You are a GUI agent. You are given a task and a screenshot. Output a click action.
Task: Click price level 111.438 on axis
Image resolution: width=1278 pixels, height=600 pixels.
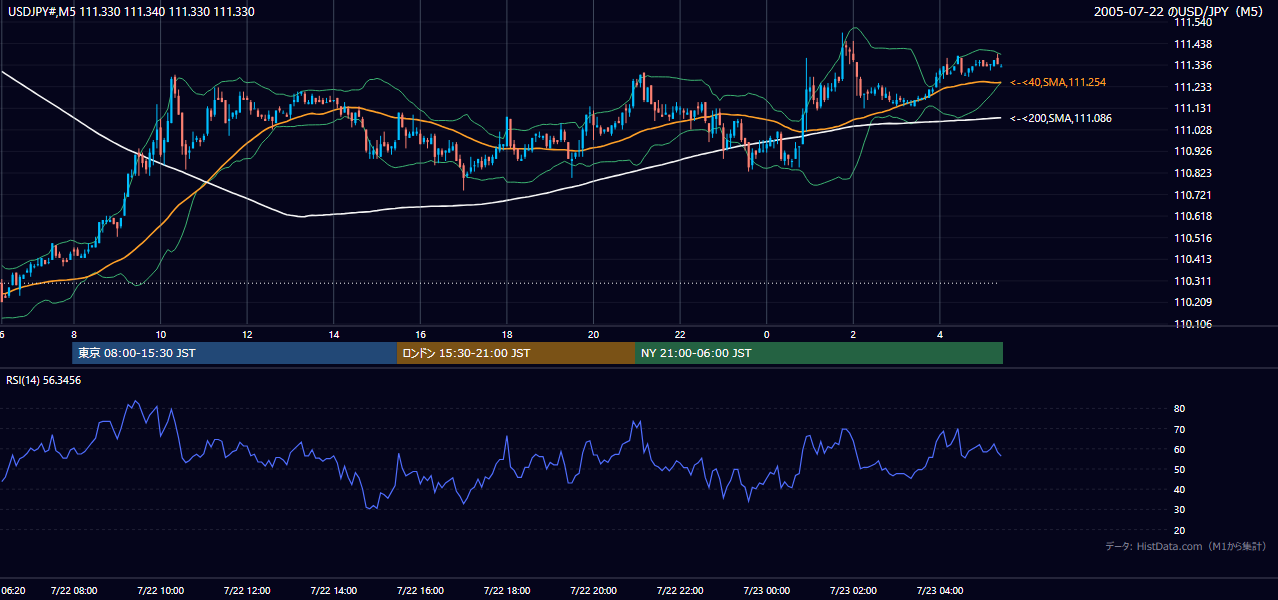point(1193,44)
